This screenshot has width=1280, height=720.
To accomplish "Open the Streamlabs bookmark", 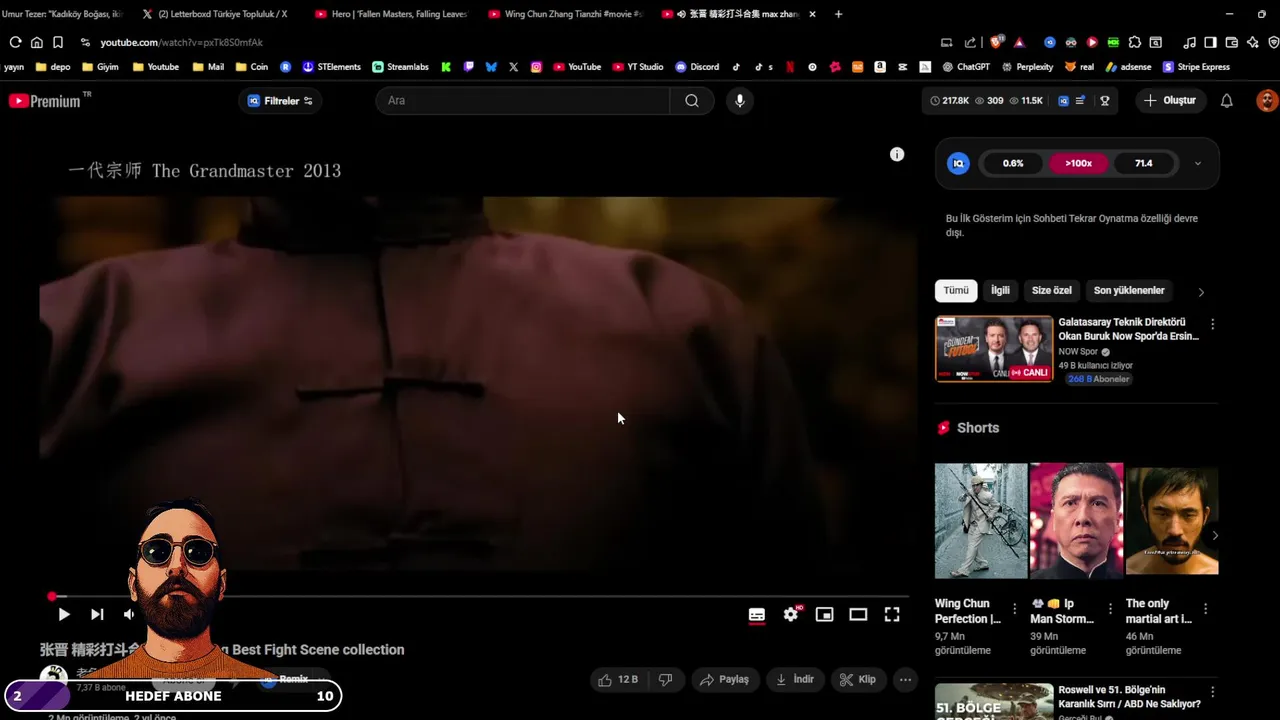I will 400,67.
